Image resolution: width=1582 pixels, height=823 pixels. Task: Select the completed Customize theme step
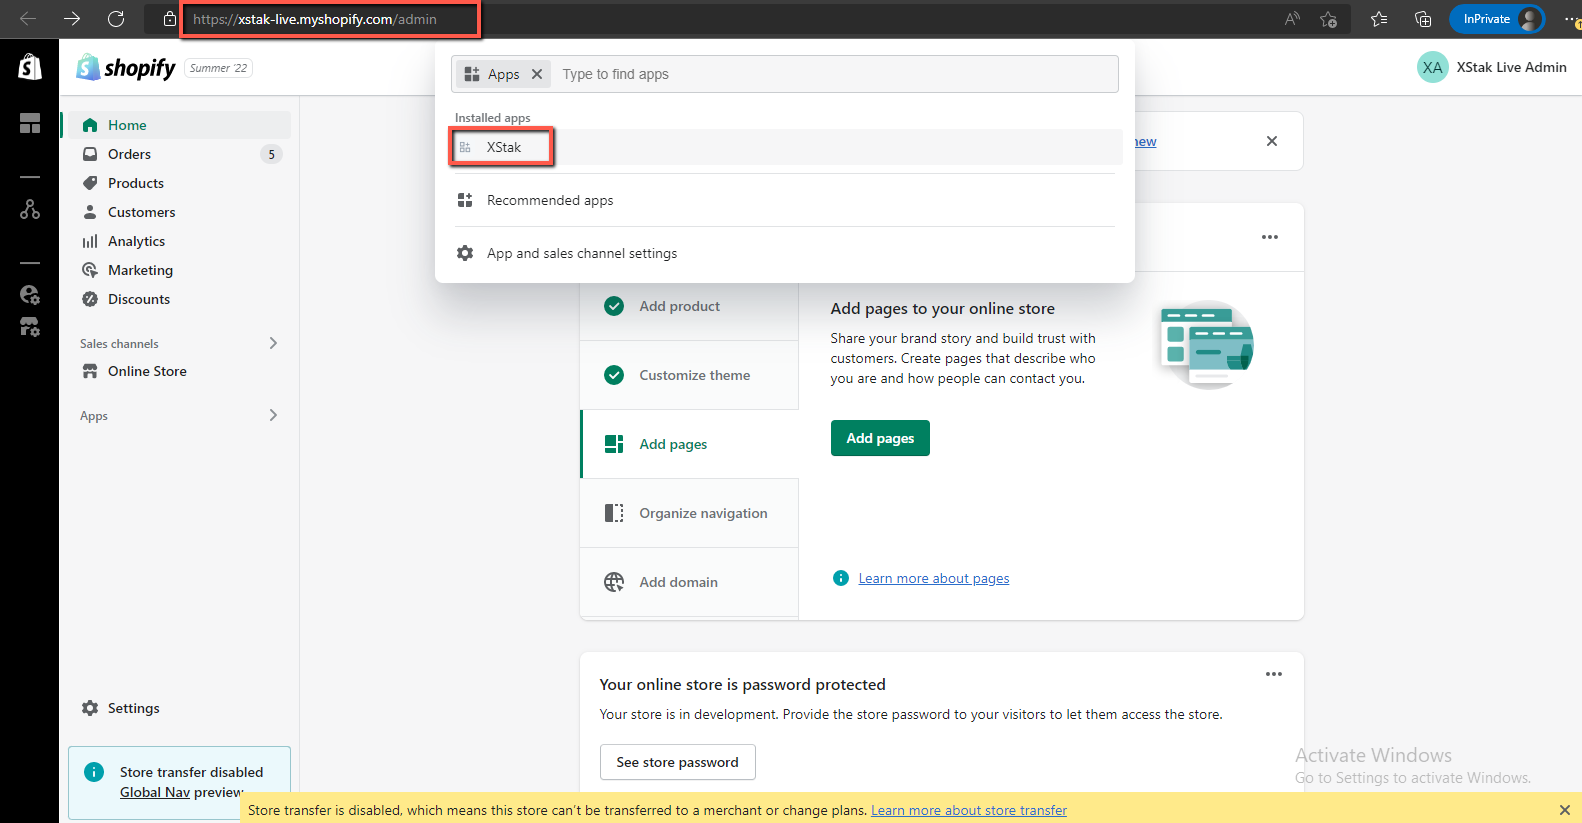[694, 375]
